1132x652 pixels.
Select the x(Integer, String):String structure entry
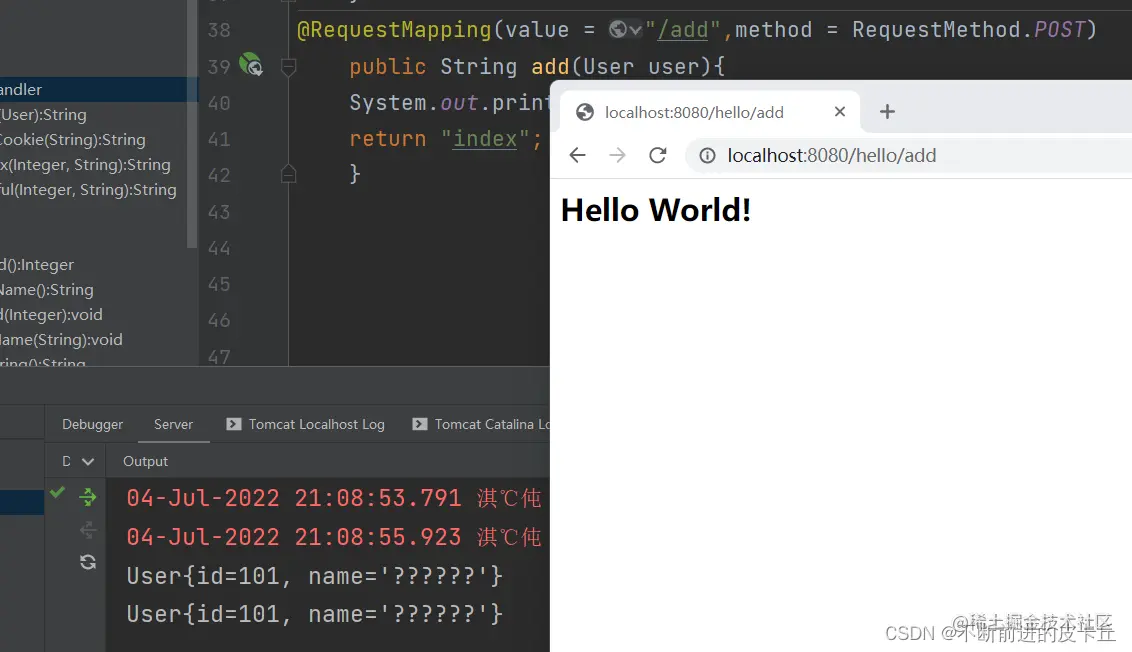[x=85, y=165]
